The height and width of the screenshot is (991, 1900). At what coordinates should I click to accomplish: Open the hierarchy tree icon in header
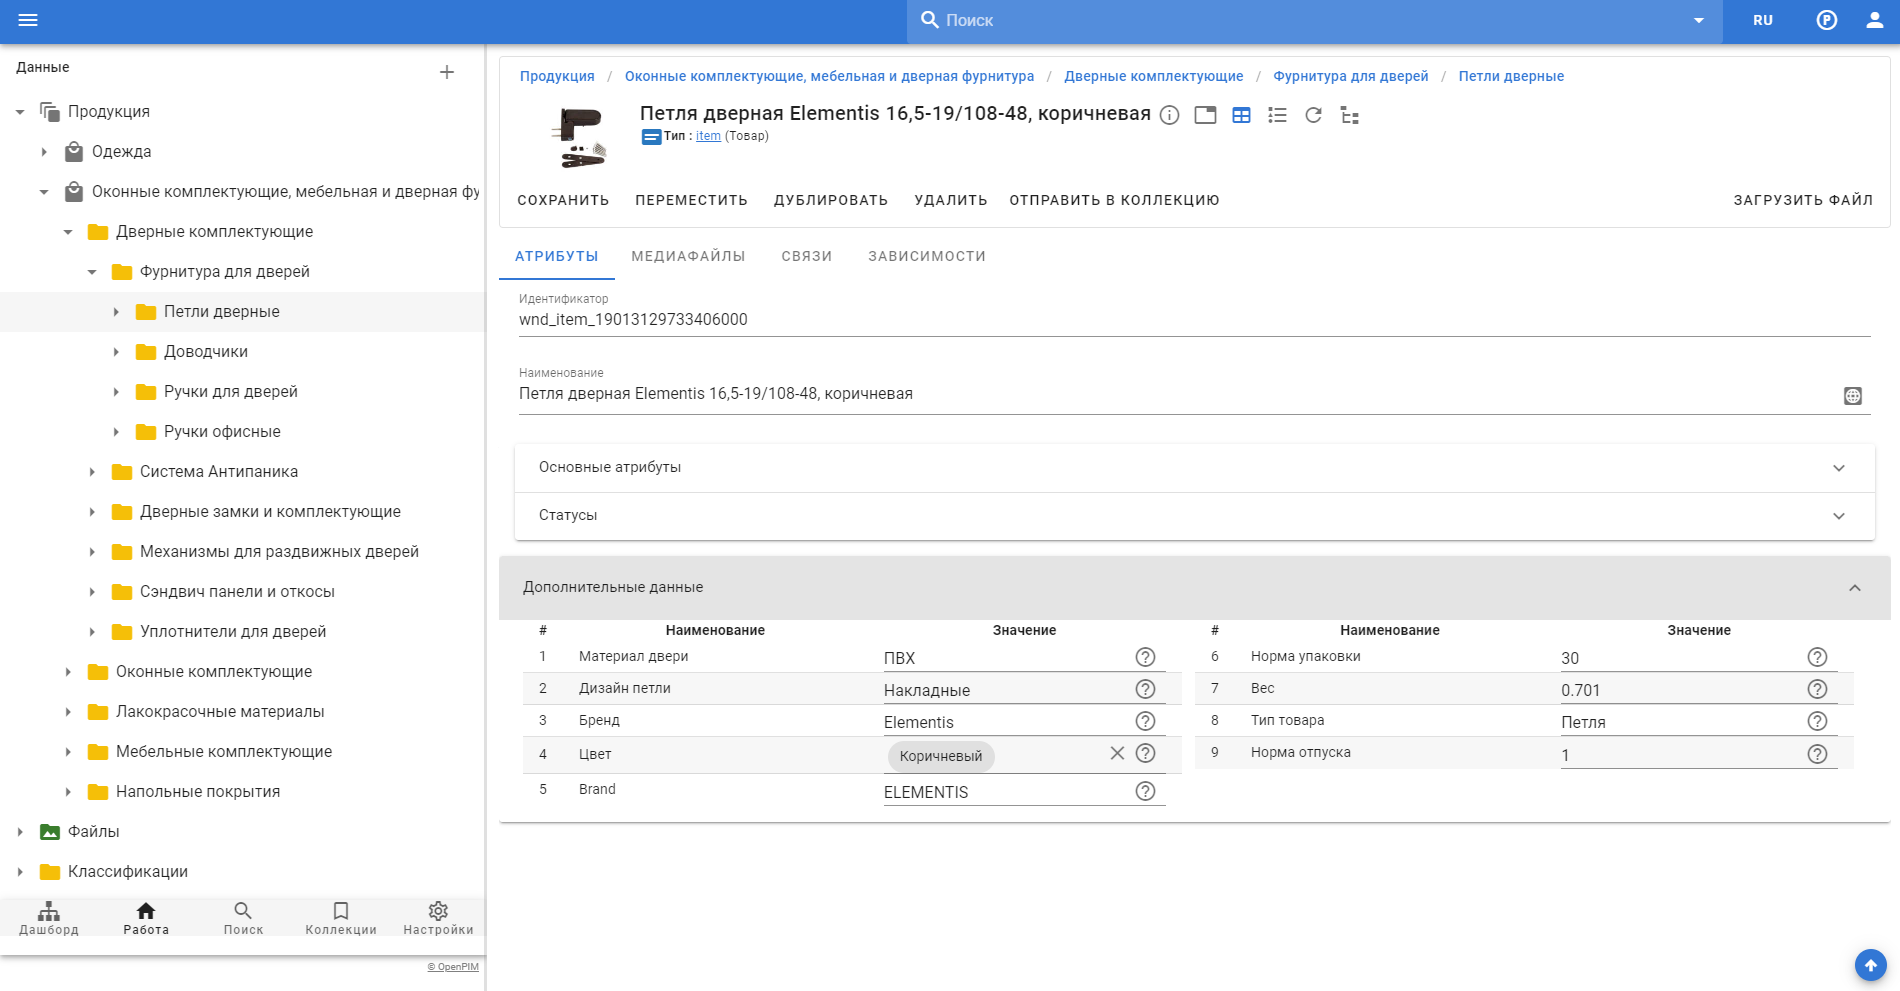[1349, 116]
